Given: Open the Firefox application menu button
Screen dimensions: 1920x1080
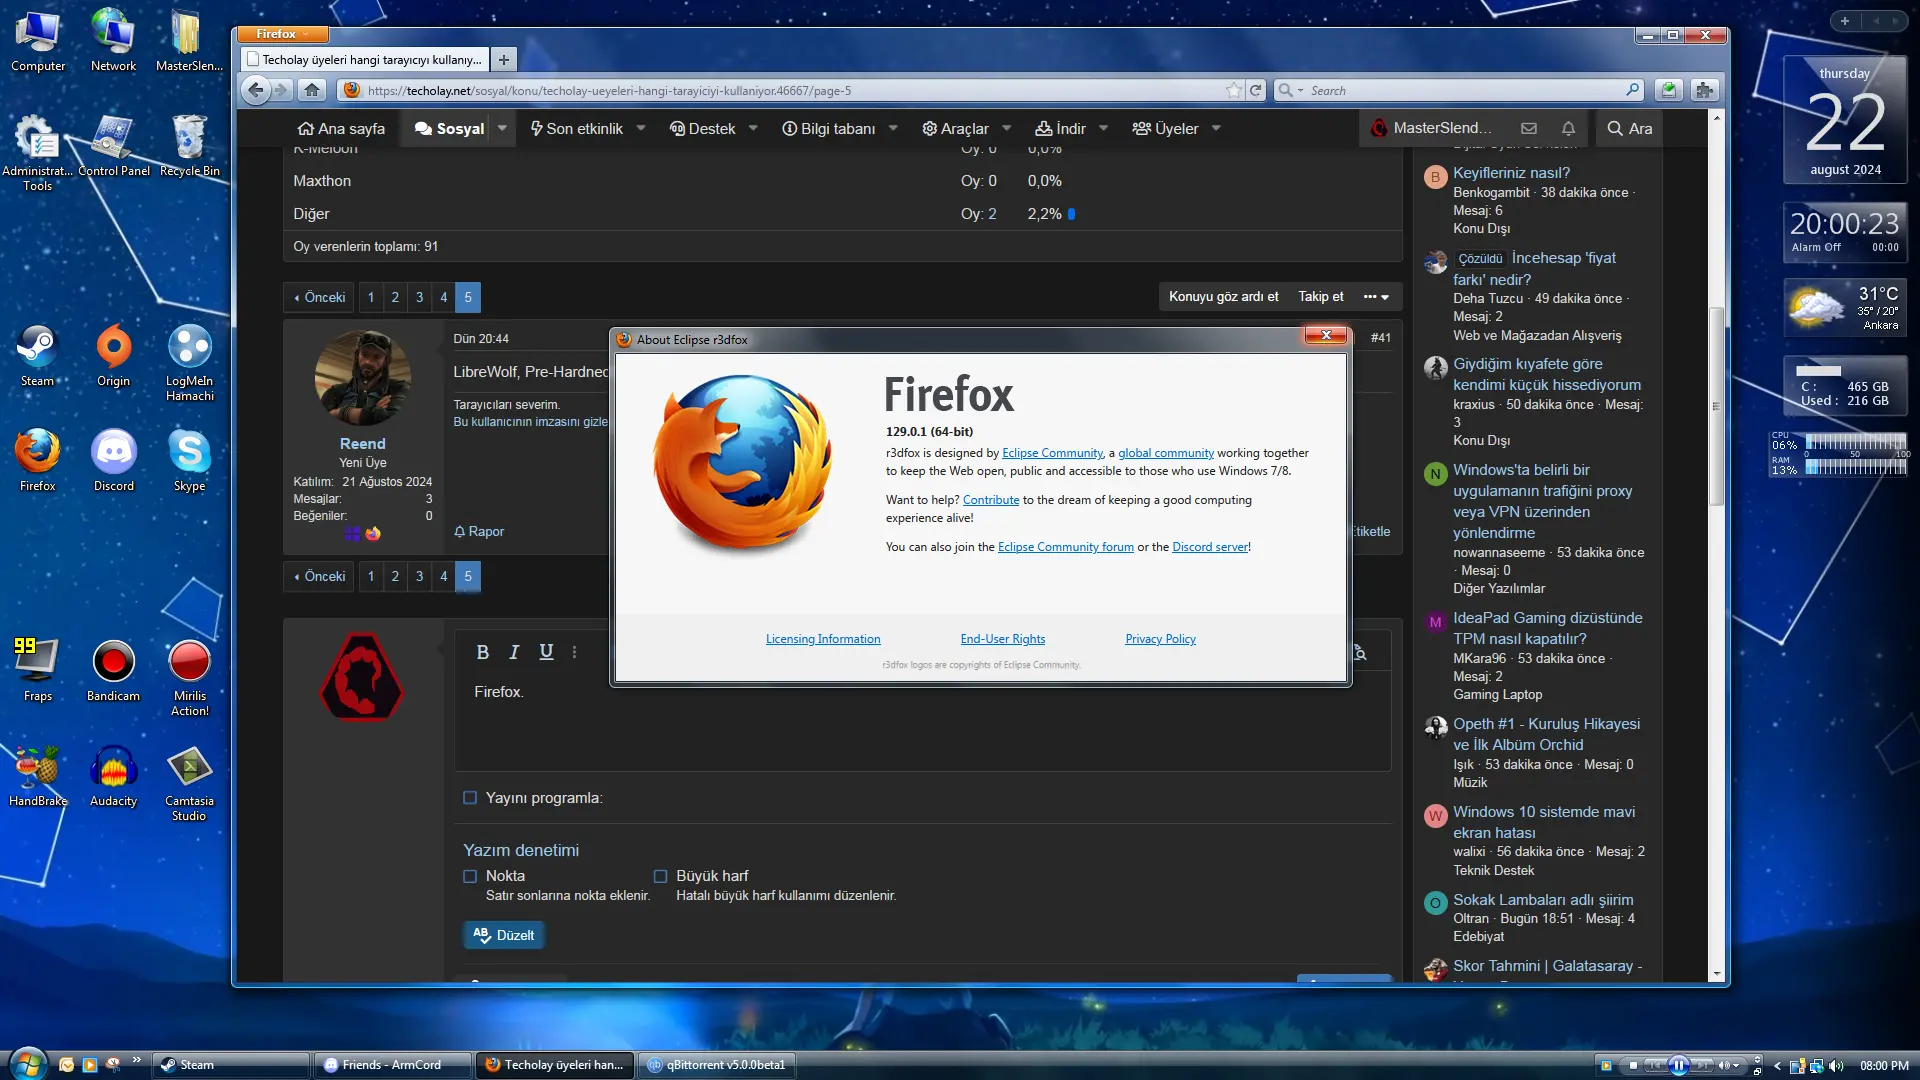Looking at the screenshot, I should [x=283, y=34].
